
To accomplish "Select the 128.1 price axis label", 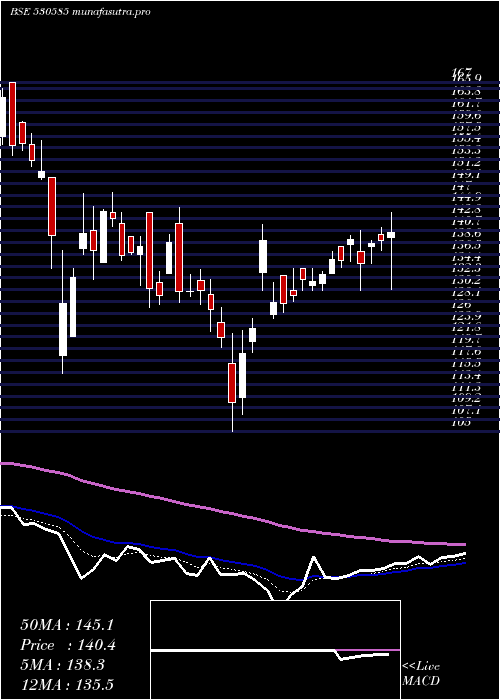I will pos(466,292).
